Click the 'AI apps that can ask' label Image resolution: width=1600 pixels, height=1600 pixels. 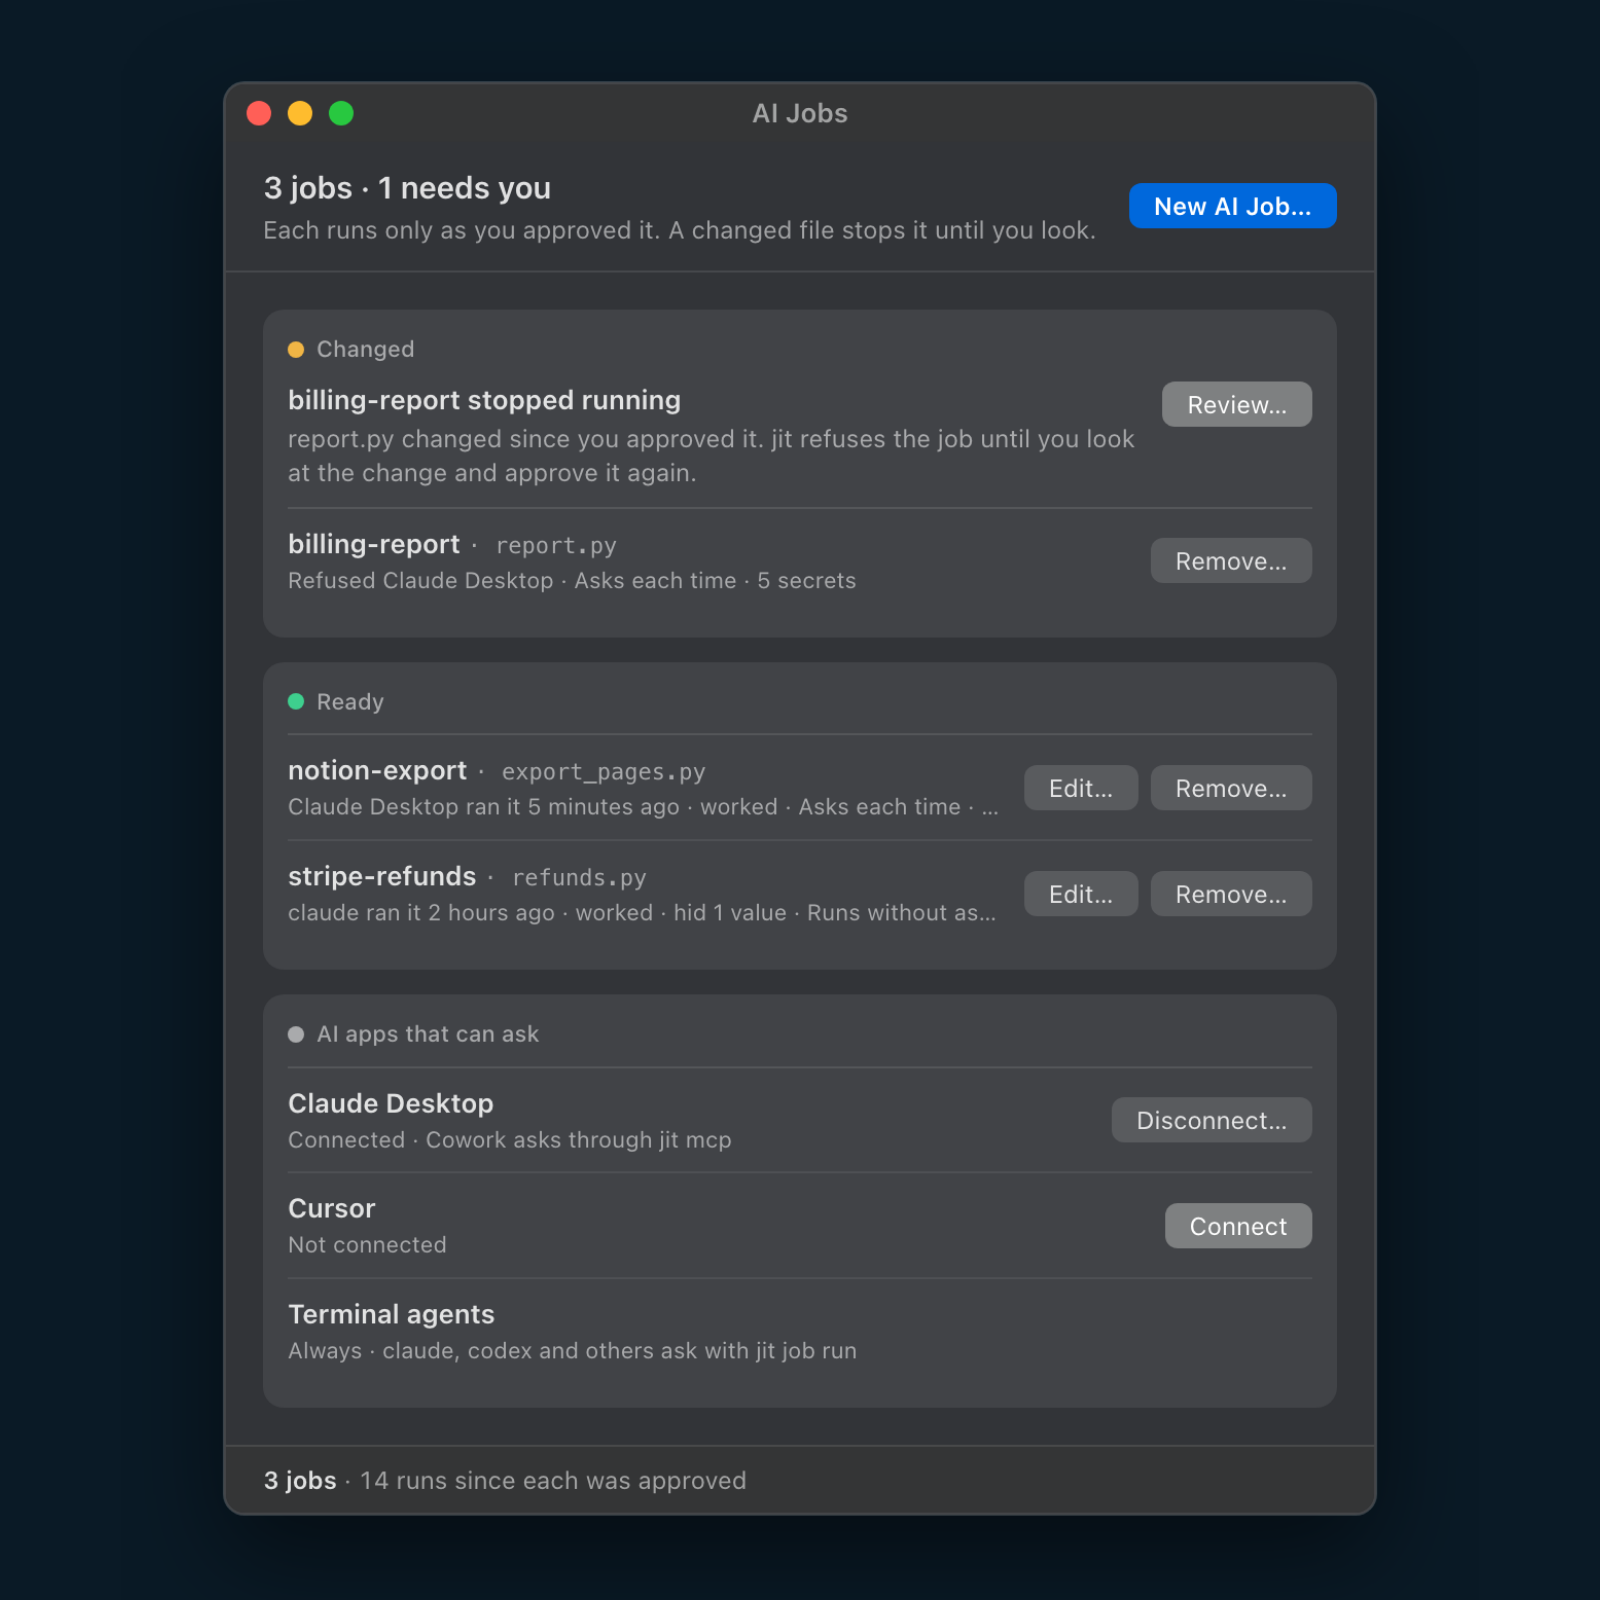[x=428, y=1035]
